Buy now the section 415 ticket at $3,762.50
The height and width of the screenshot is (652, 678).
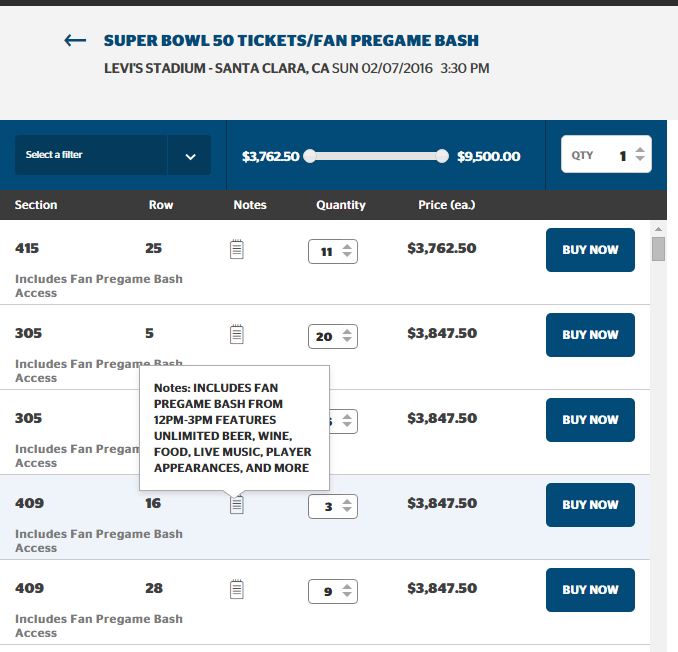pos(590,250)
